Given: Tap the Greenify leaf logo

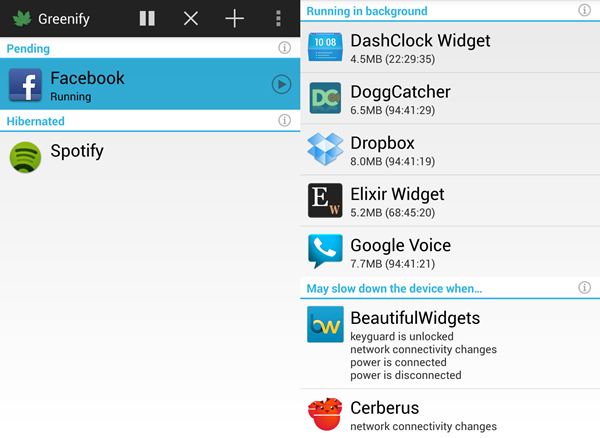Looking at the screenshot, I should (22, 18).
